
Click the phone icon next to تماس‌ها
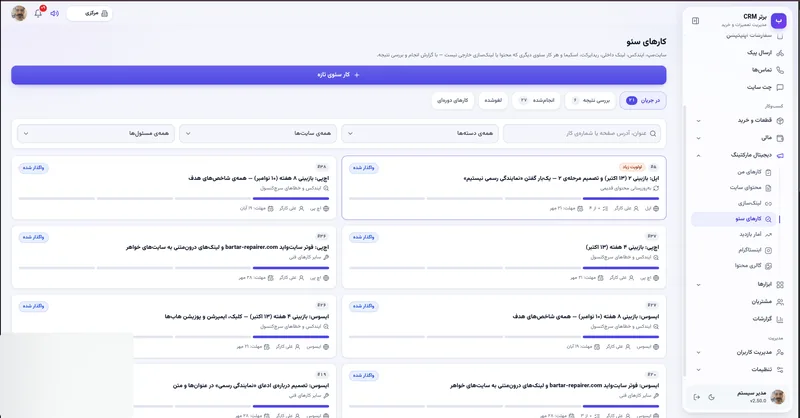click(x=780, y=70)
